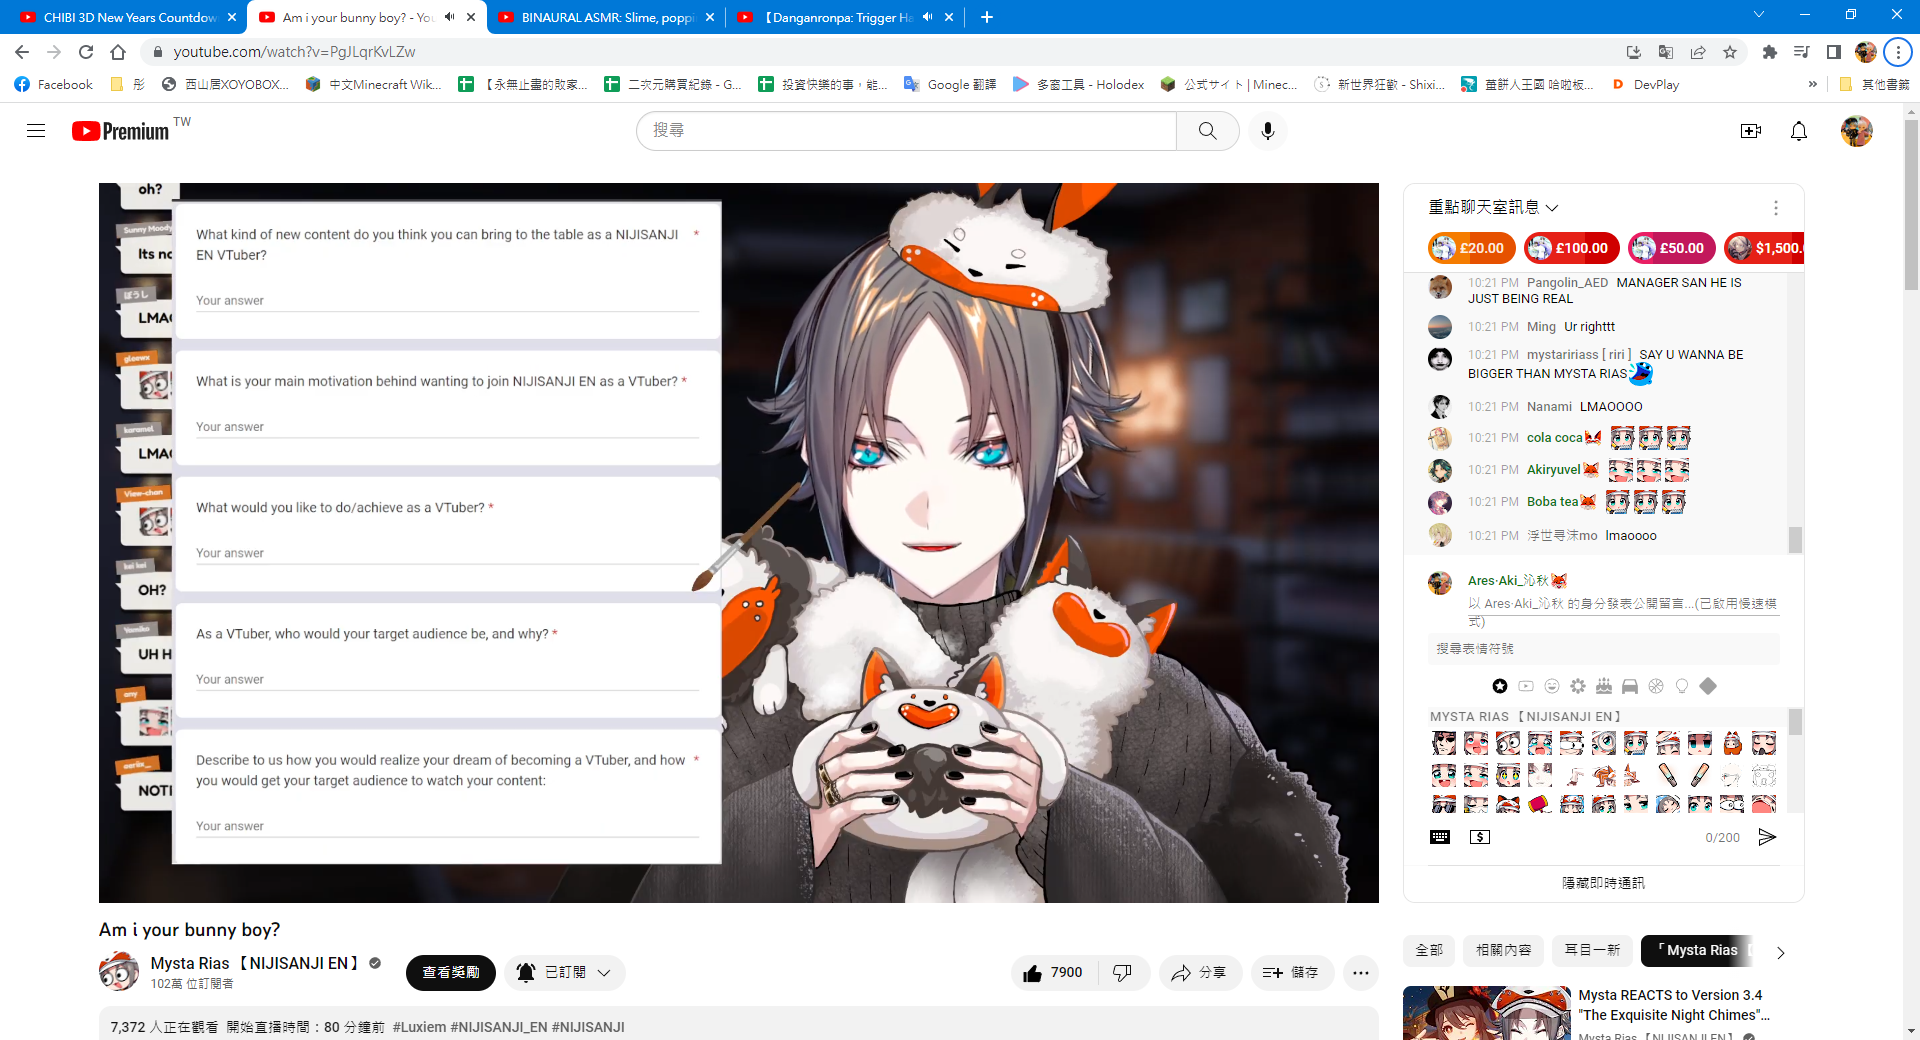This screenshot has height=1040, width=1920.
Task: Mute the Danganronpa tab audio icon
Action: point(928,17)
